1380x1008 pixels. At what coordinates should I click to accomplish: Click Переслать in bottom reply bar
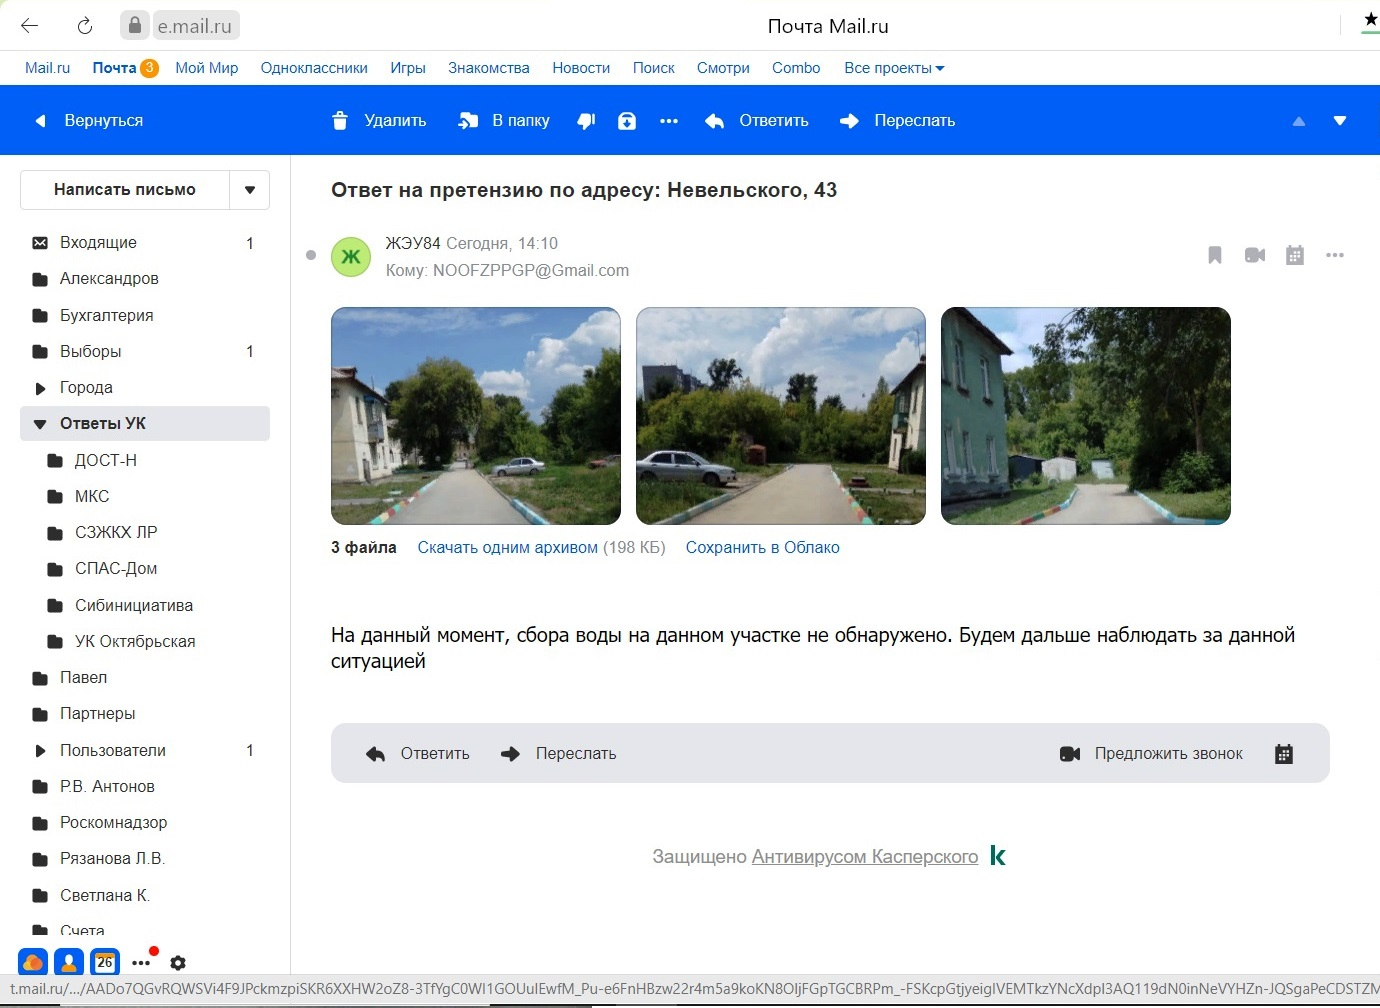point(558,754)
